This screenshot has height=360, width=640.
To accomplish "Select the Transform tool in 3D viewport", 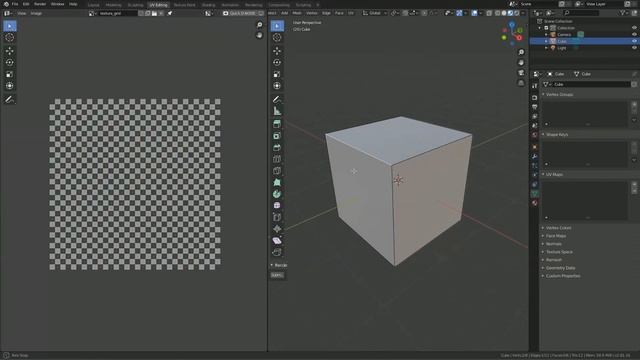I will (277, 86).
